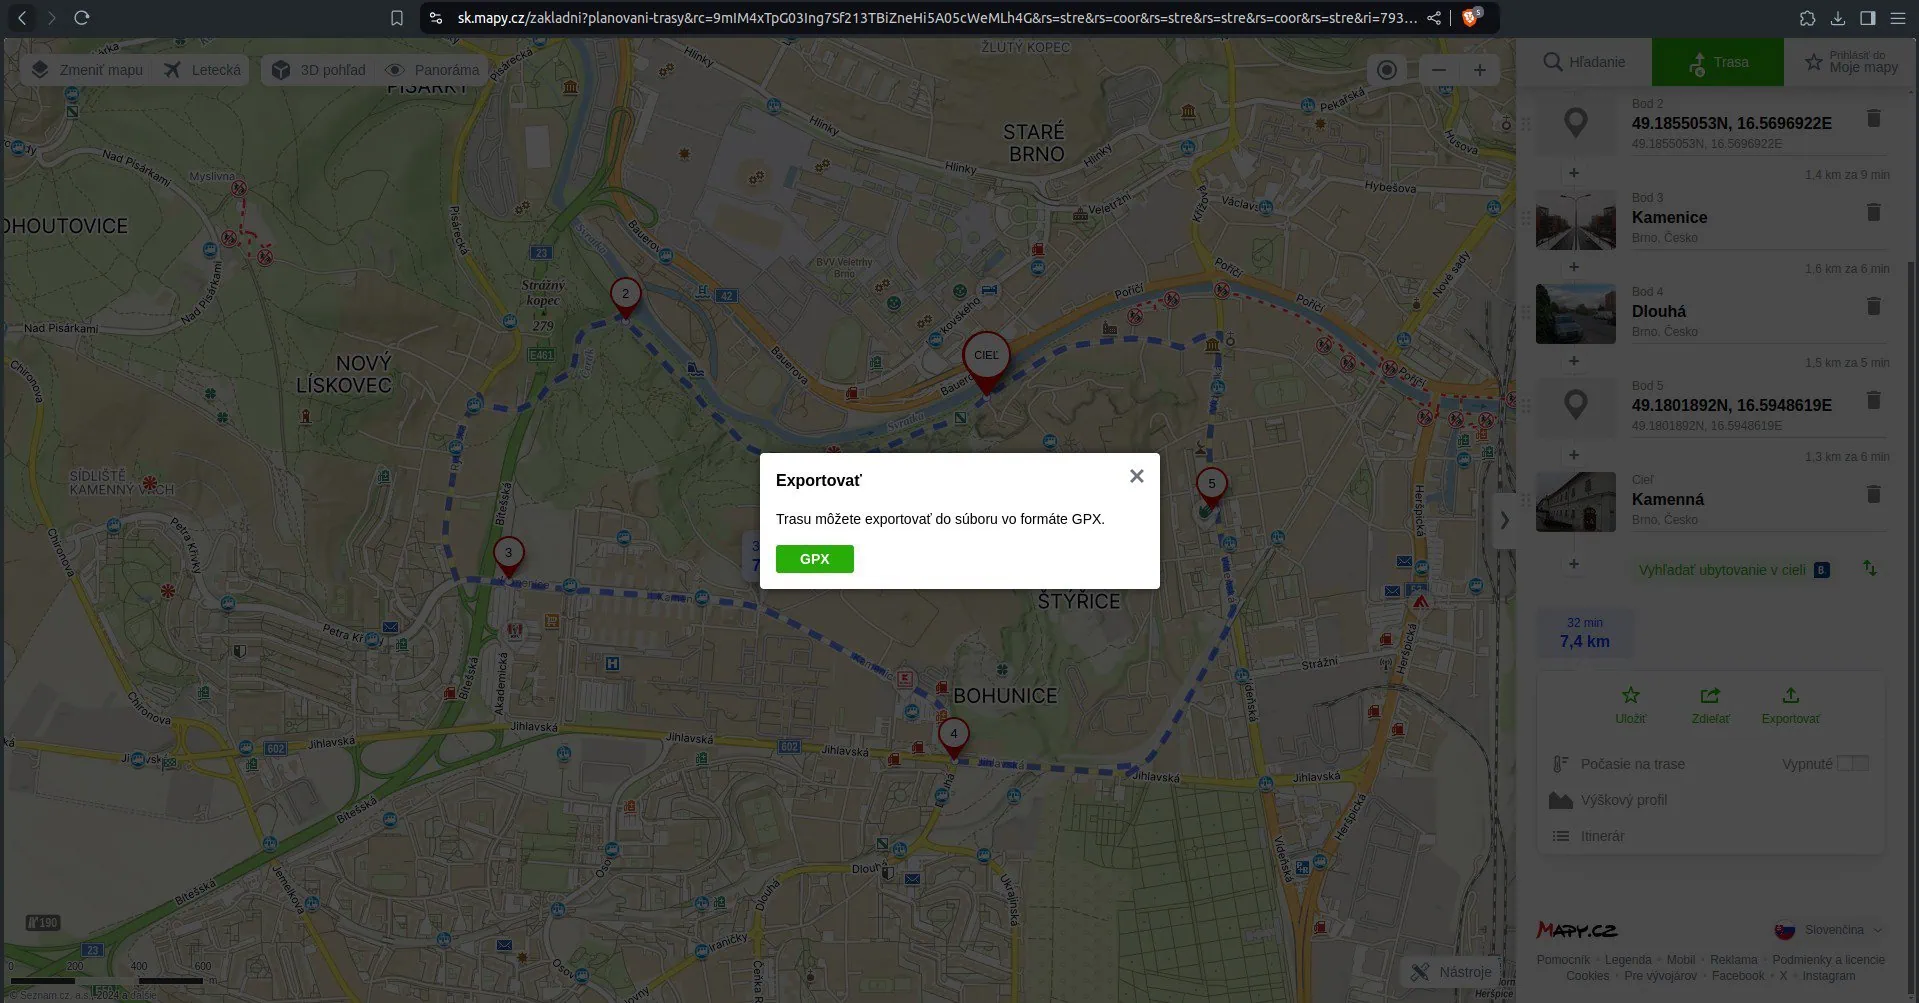Click the green GPX export button
The image size is (1919, 1003).
[814, 559]
